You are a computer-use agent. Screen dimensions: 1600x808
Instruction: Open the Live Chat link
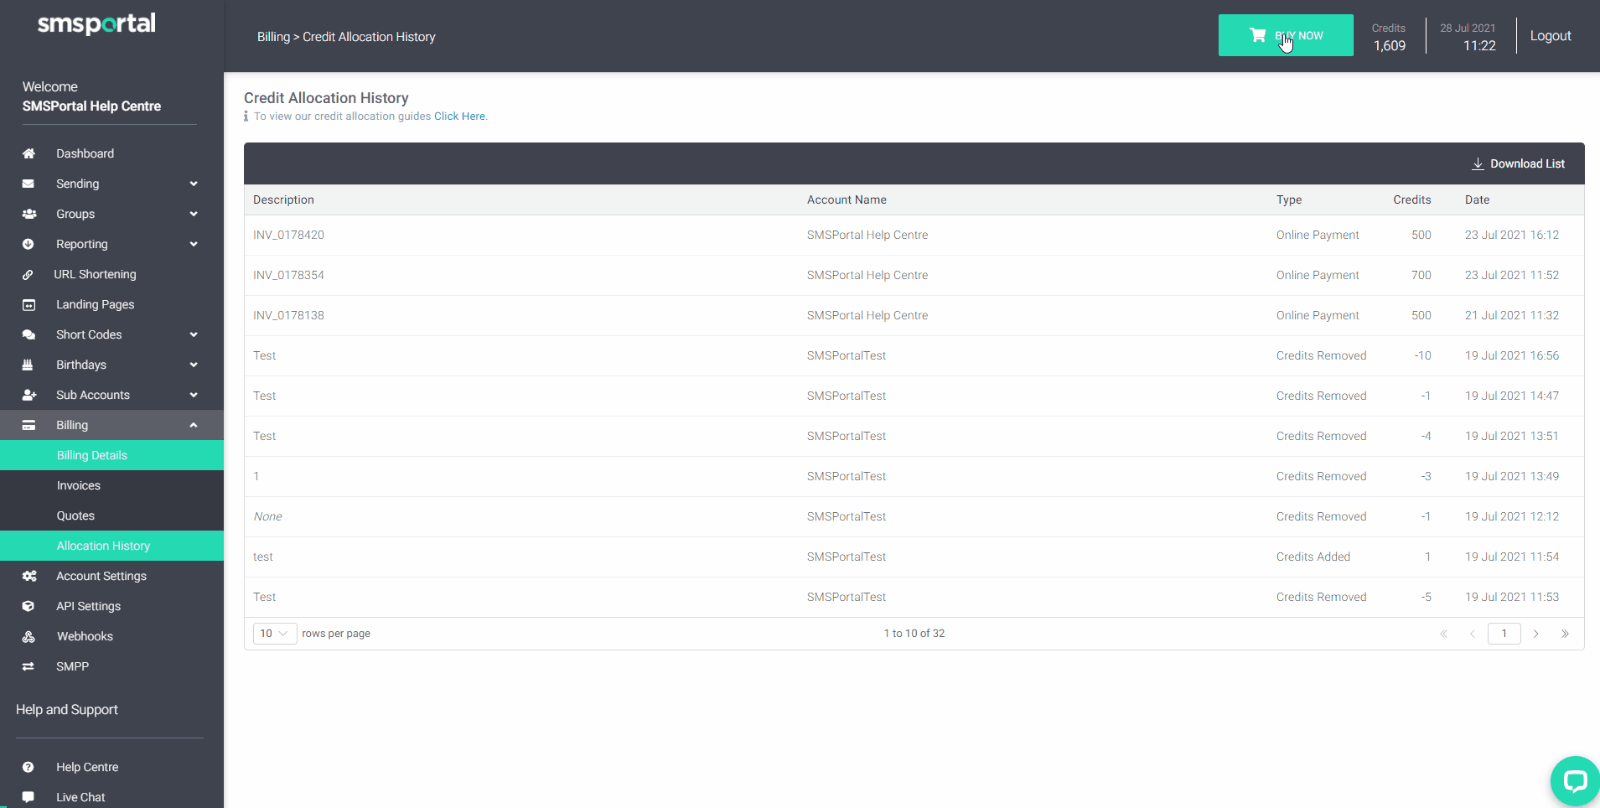point(80,797)
